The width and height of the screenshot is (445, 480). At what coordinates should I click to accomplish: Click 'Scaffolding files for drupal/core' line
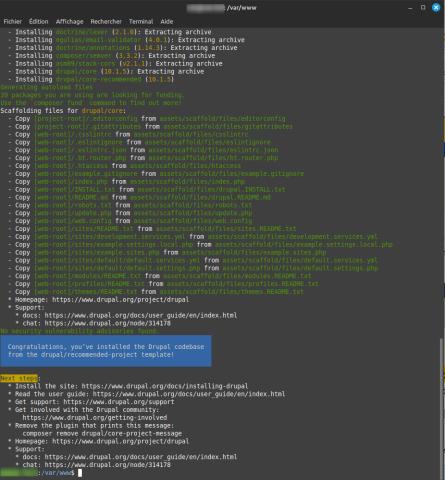[63, 111]
